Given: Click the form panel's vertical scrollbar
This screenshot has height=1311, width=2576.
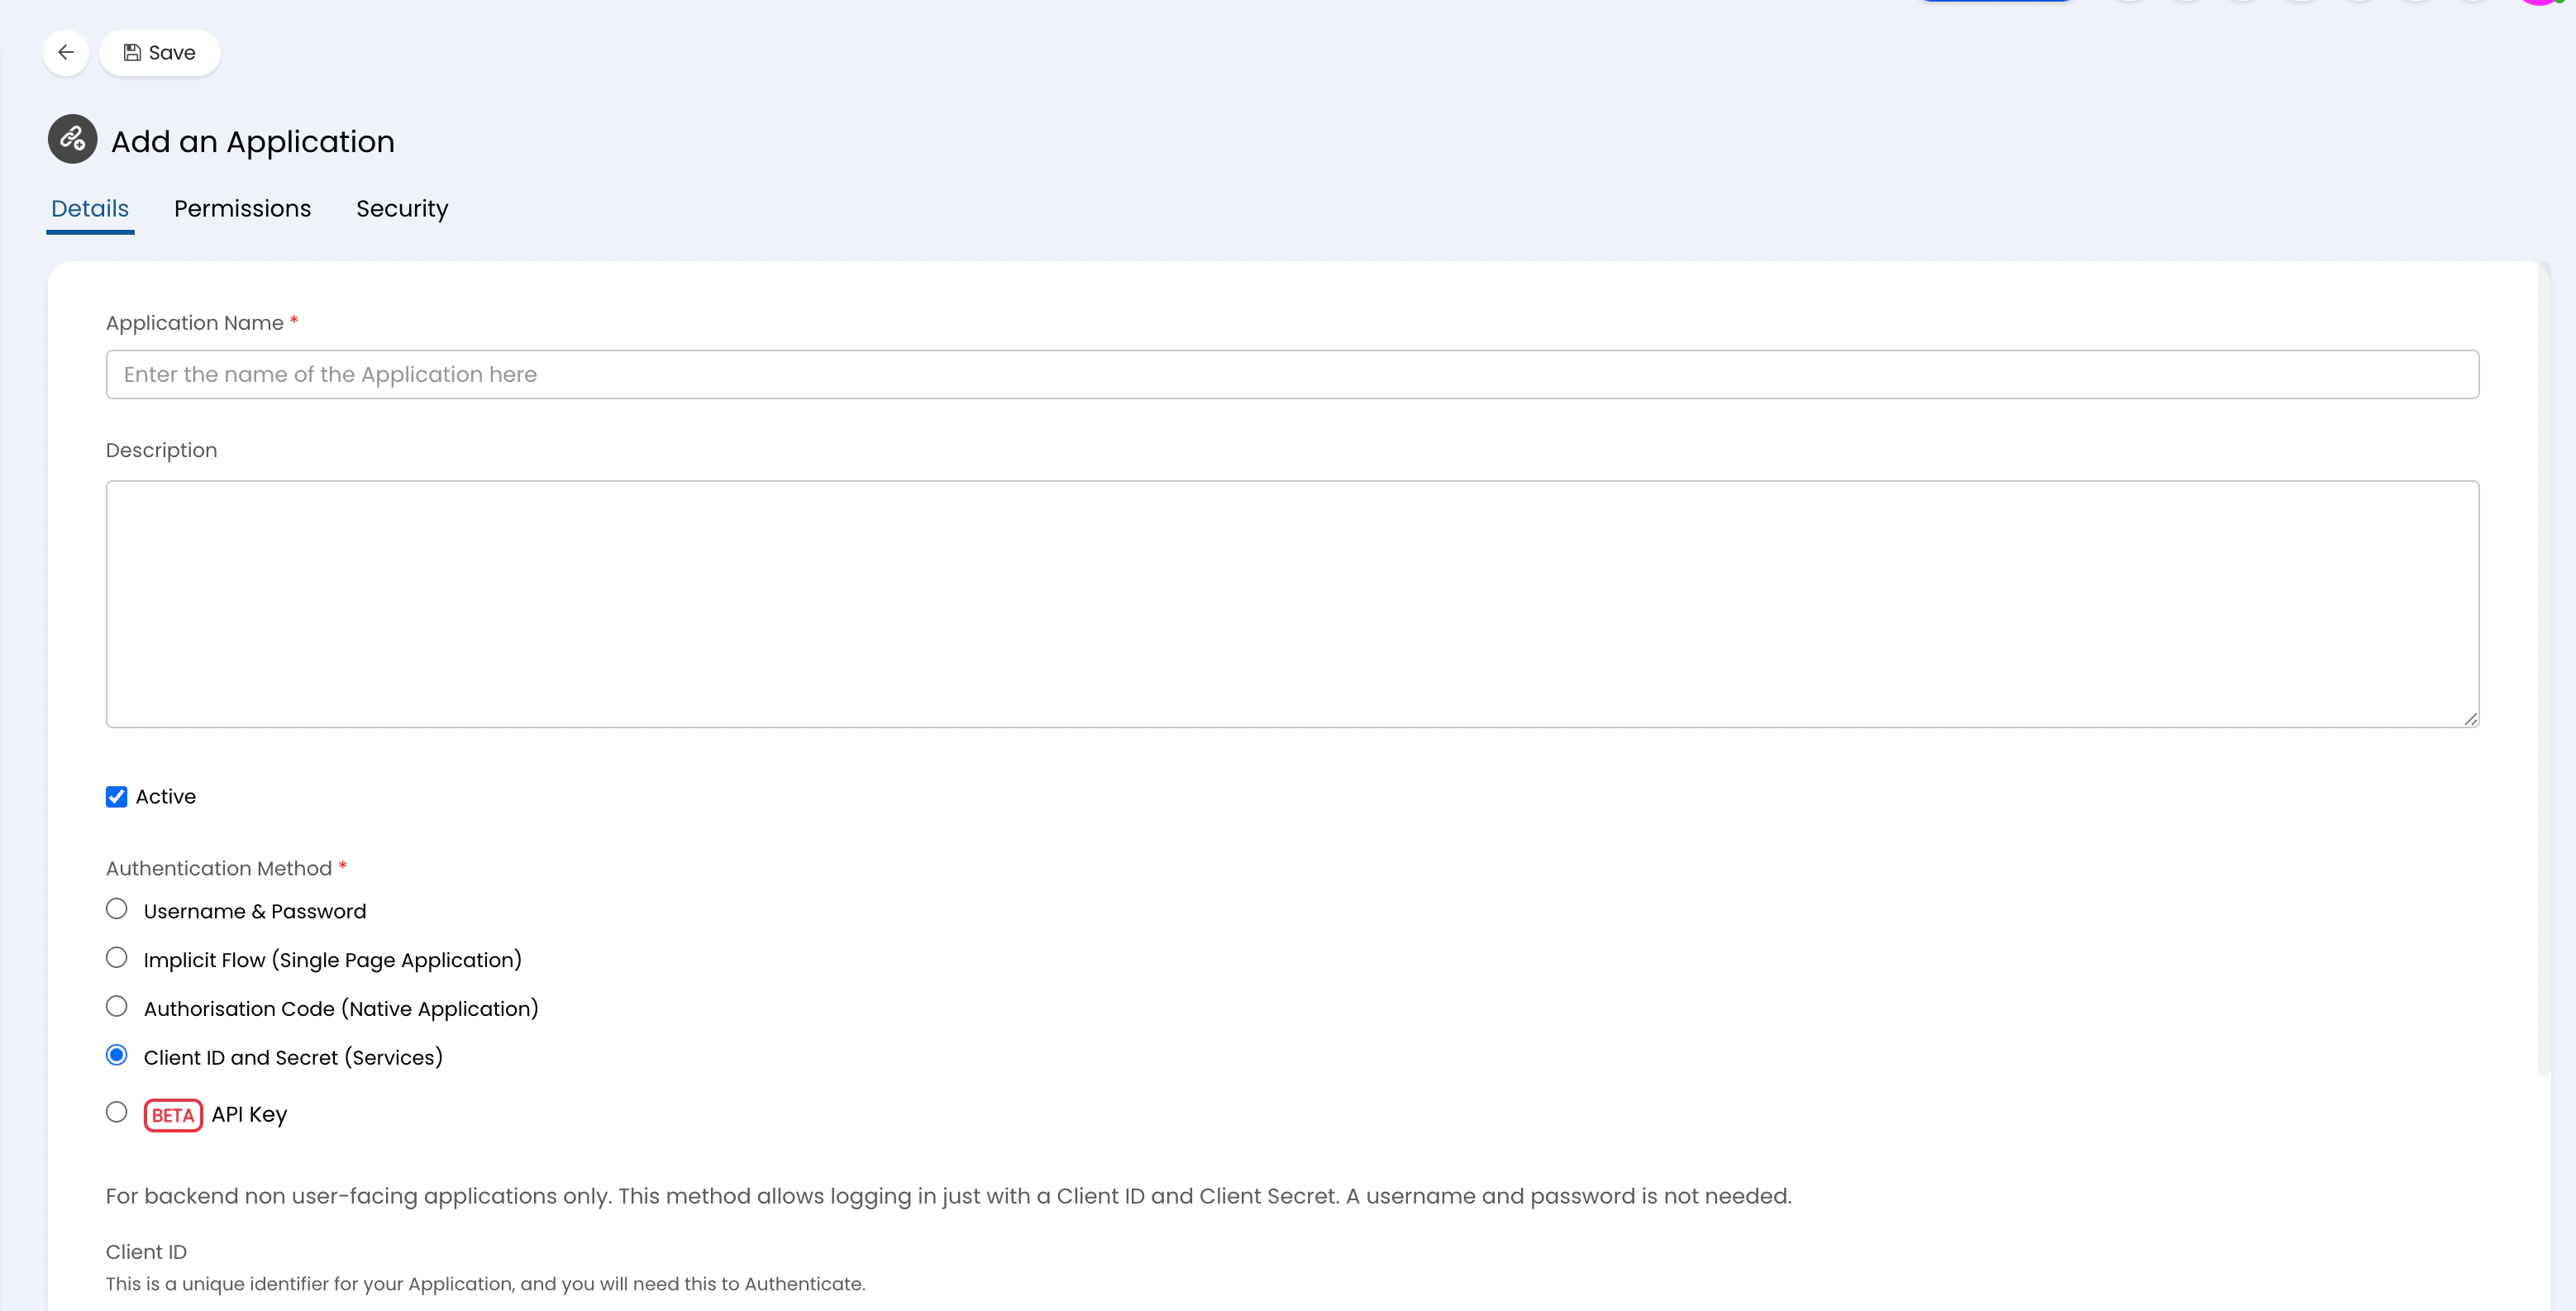Looking at the screenshot, I should (x=2544, y=670).
